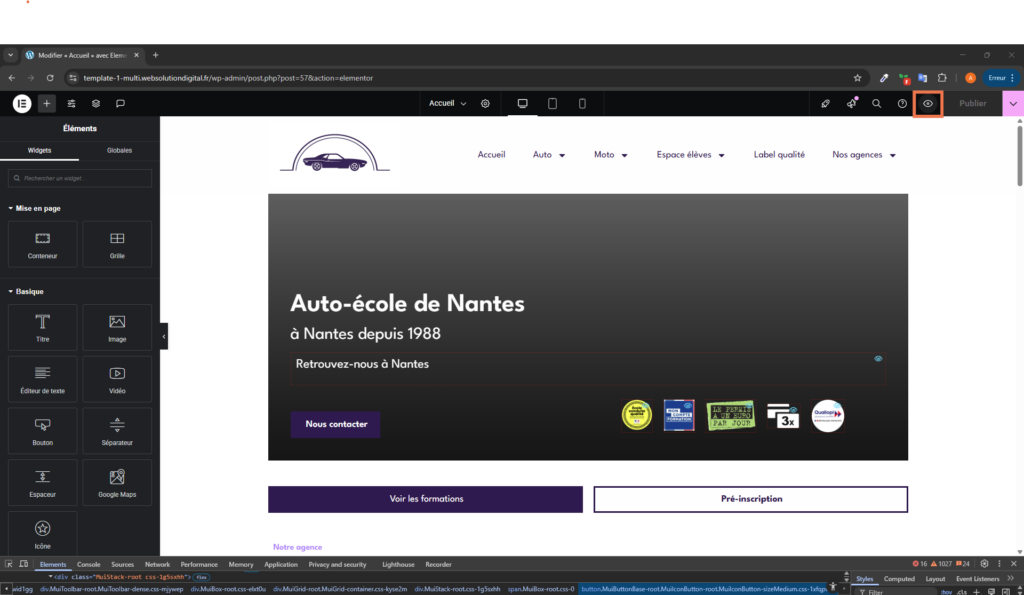Switch to mobile responsive view
The image size is (1024, 595).
(x=583, y=103)
